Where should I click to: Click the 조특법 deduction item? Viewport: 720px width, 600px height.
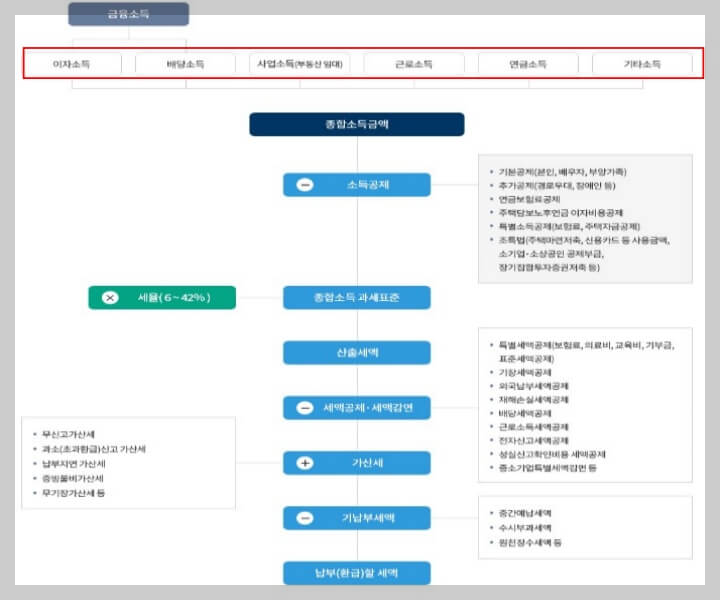point(585,253)
